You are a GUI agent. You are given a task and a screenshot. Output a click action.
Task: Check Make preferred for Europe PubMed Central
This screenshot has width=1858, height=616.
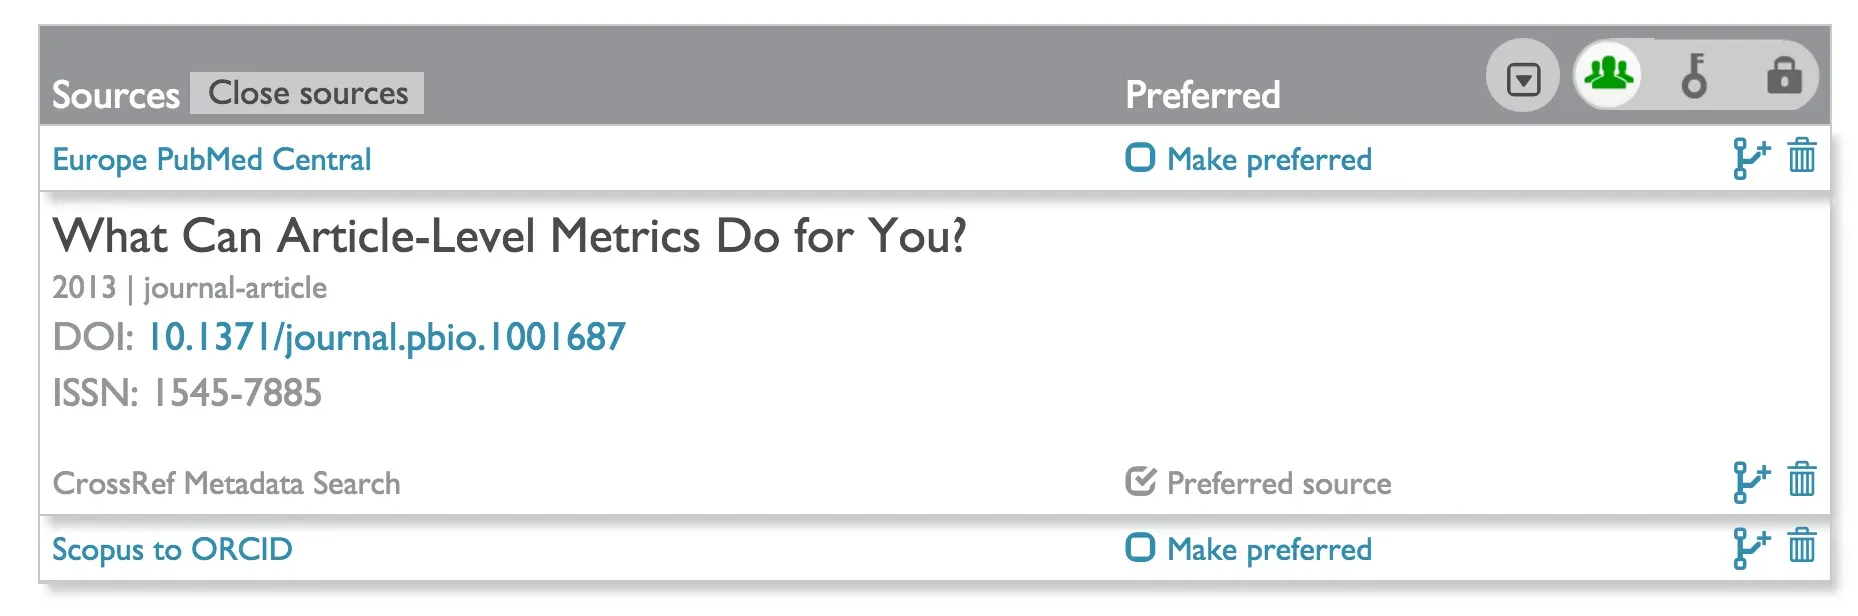pos(1140,157)
